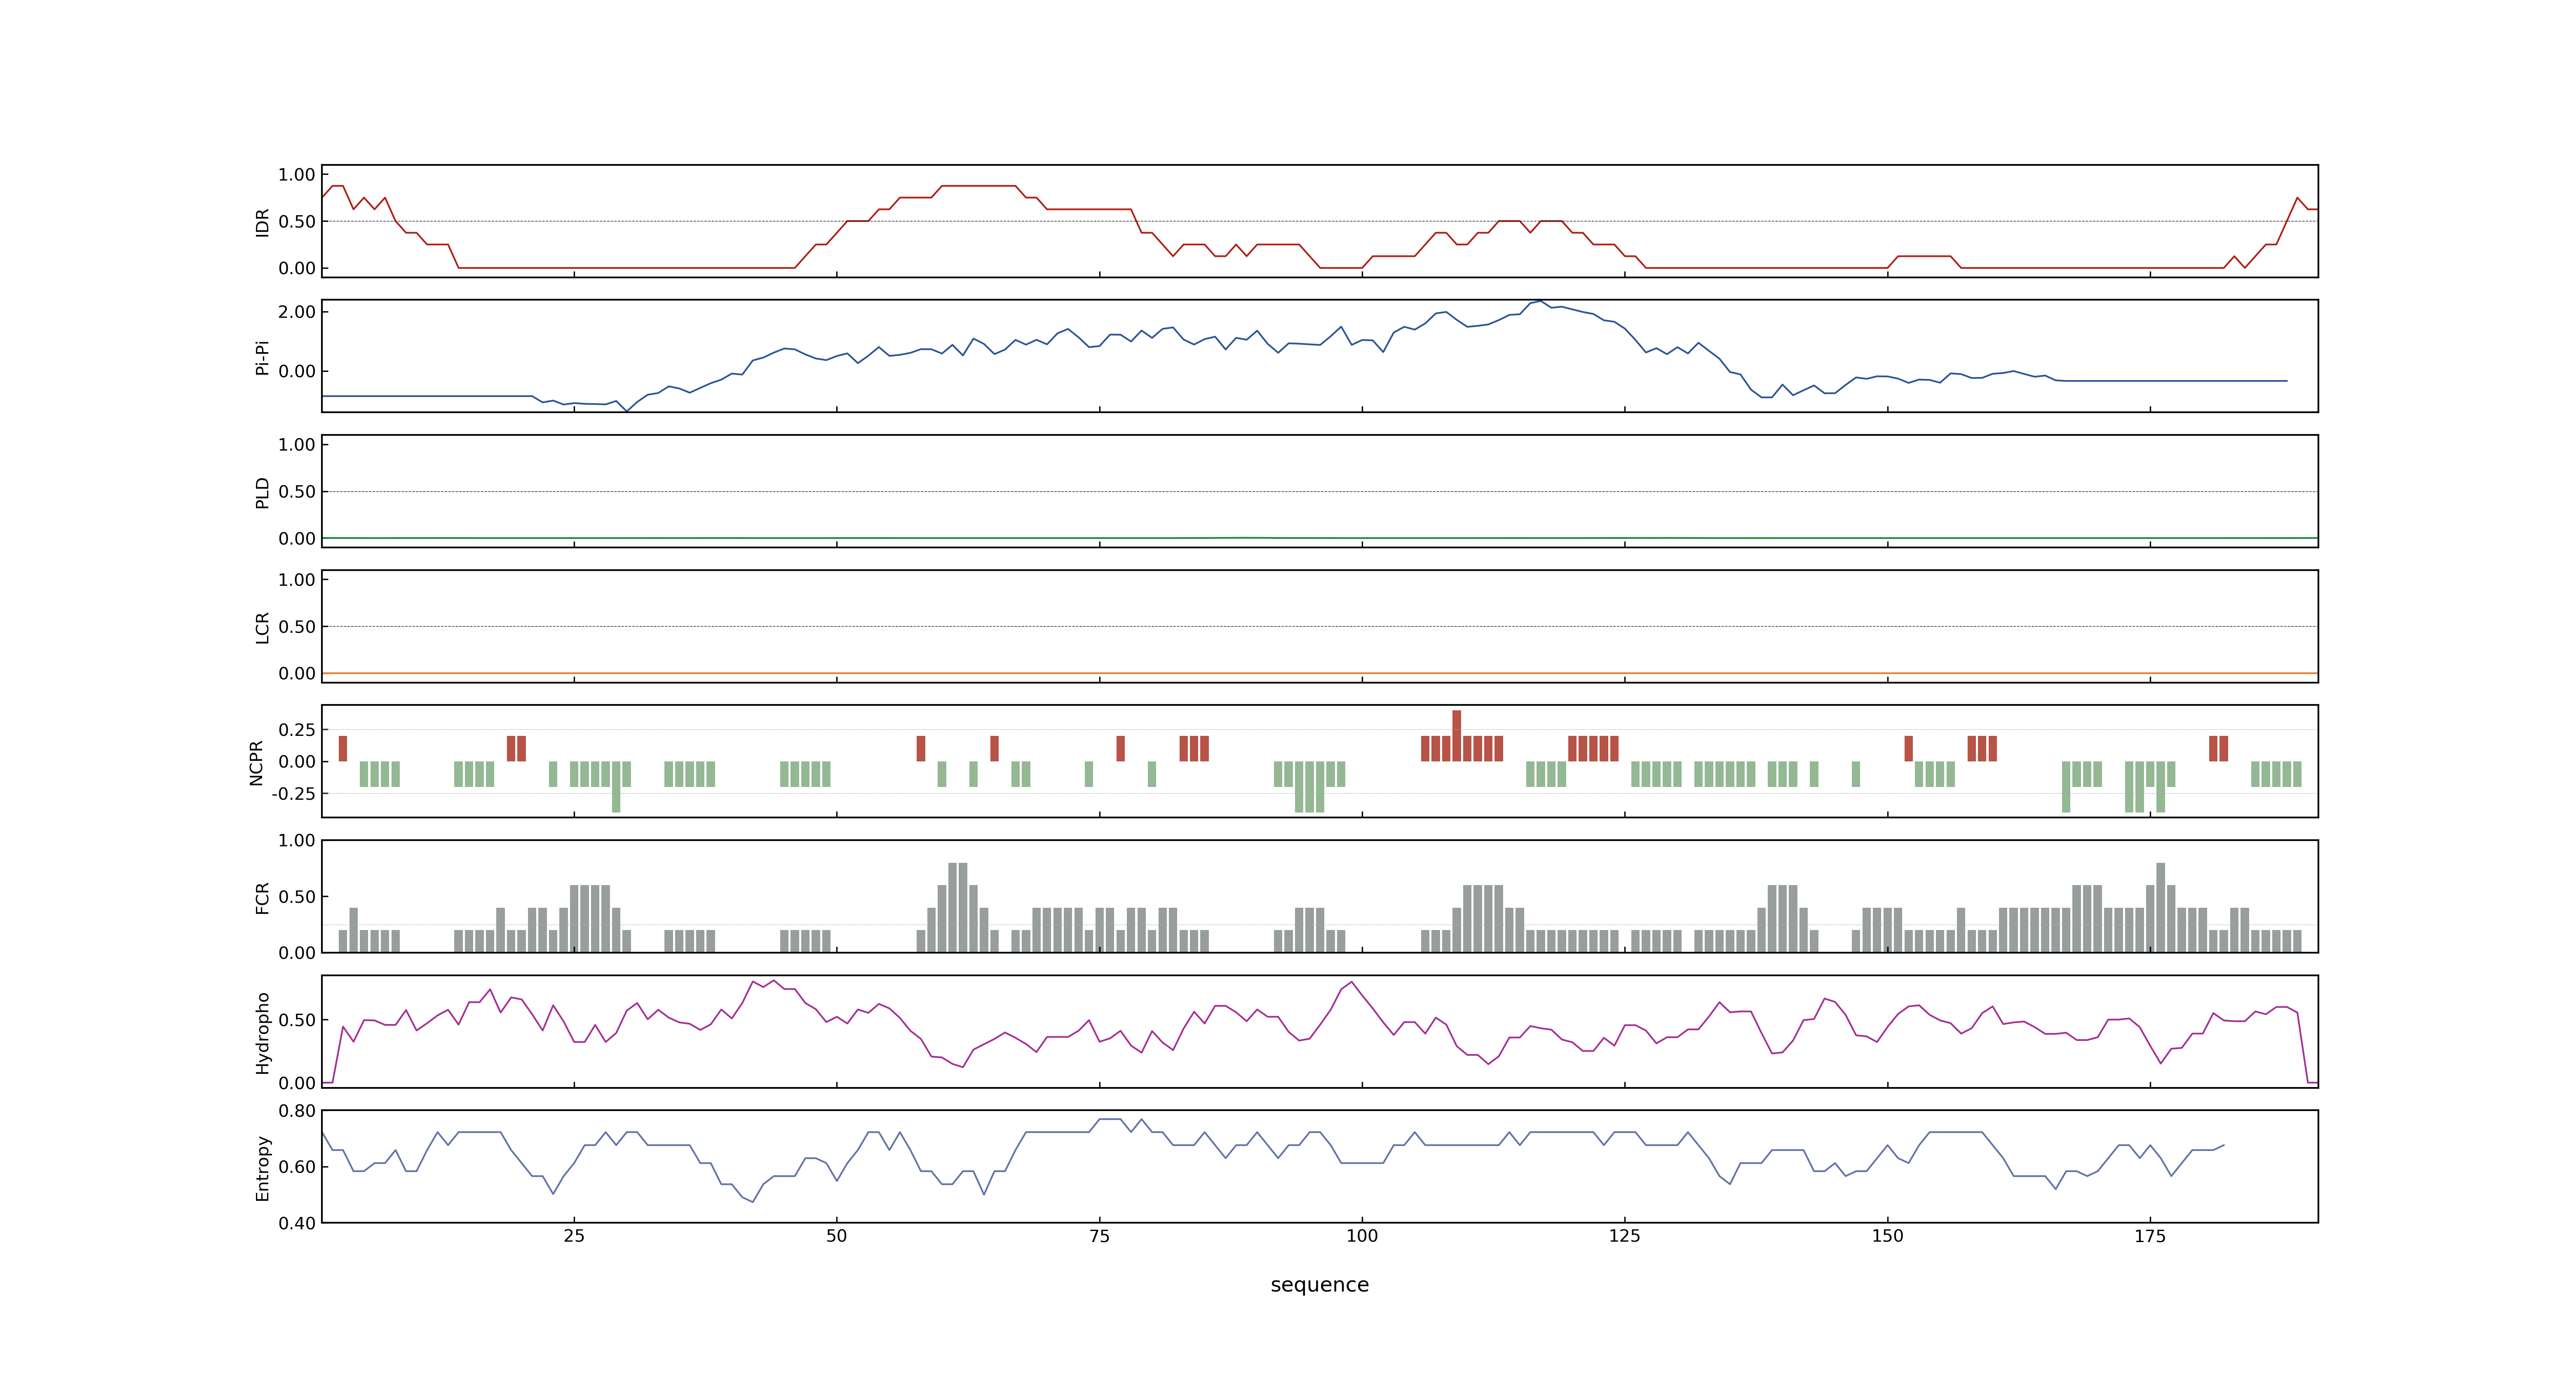This screenshot has width=2576, height=1374.
Task: Click the 2.00 tick on Pi-Pi axis
Action: point(297,312)
